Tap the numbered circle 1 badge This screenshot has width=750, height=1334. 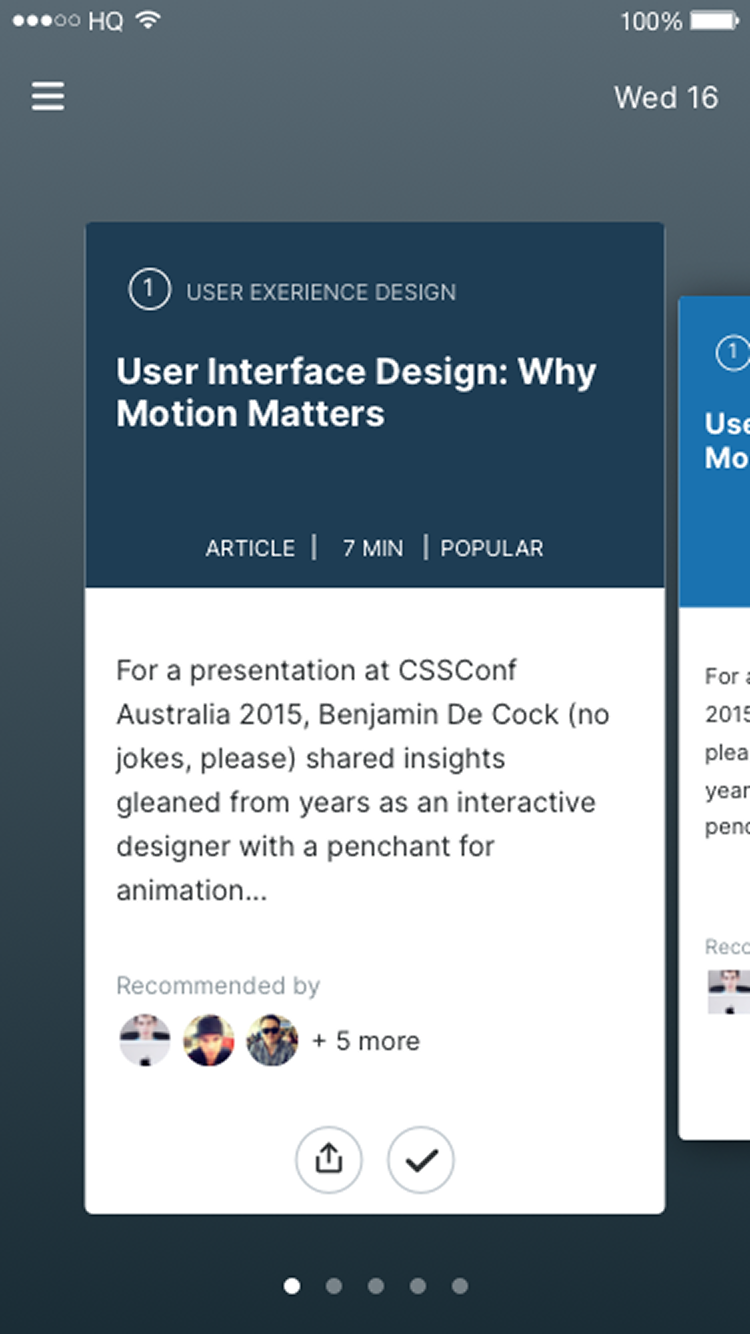pos(149,291)
